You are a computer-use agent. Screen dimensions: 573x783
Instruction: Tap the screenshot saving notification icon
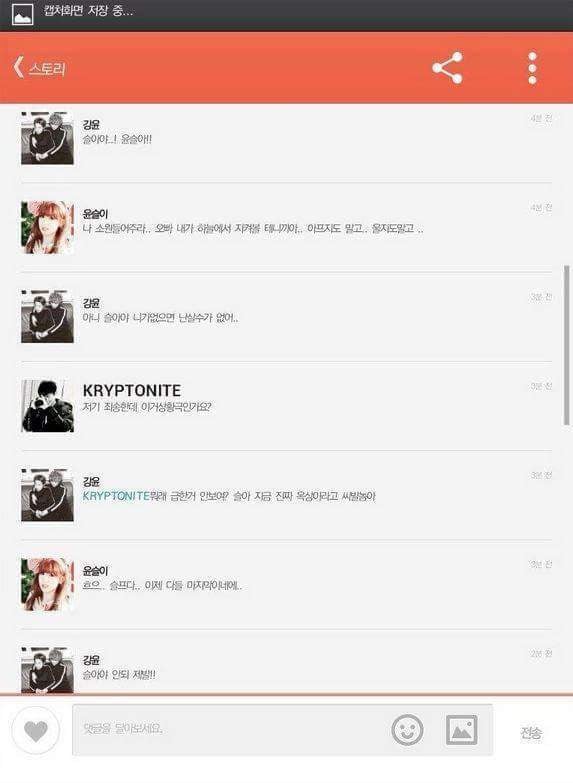tap(22, 15)
